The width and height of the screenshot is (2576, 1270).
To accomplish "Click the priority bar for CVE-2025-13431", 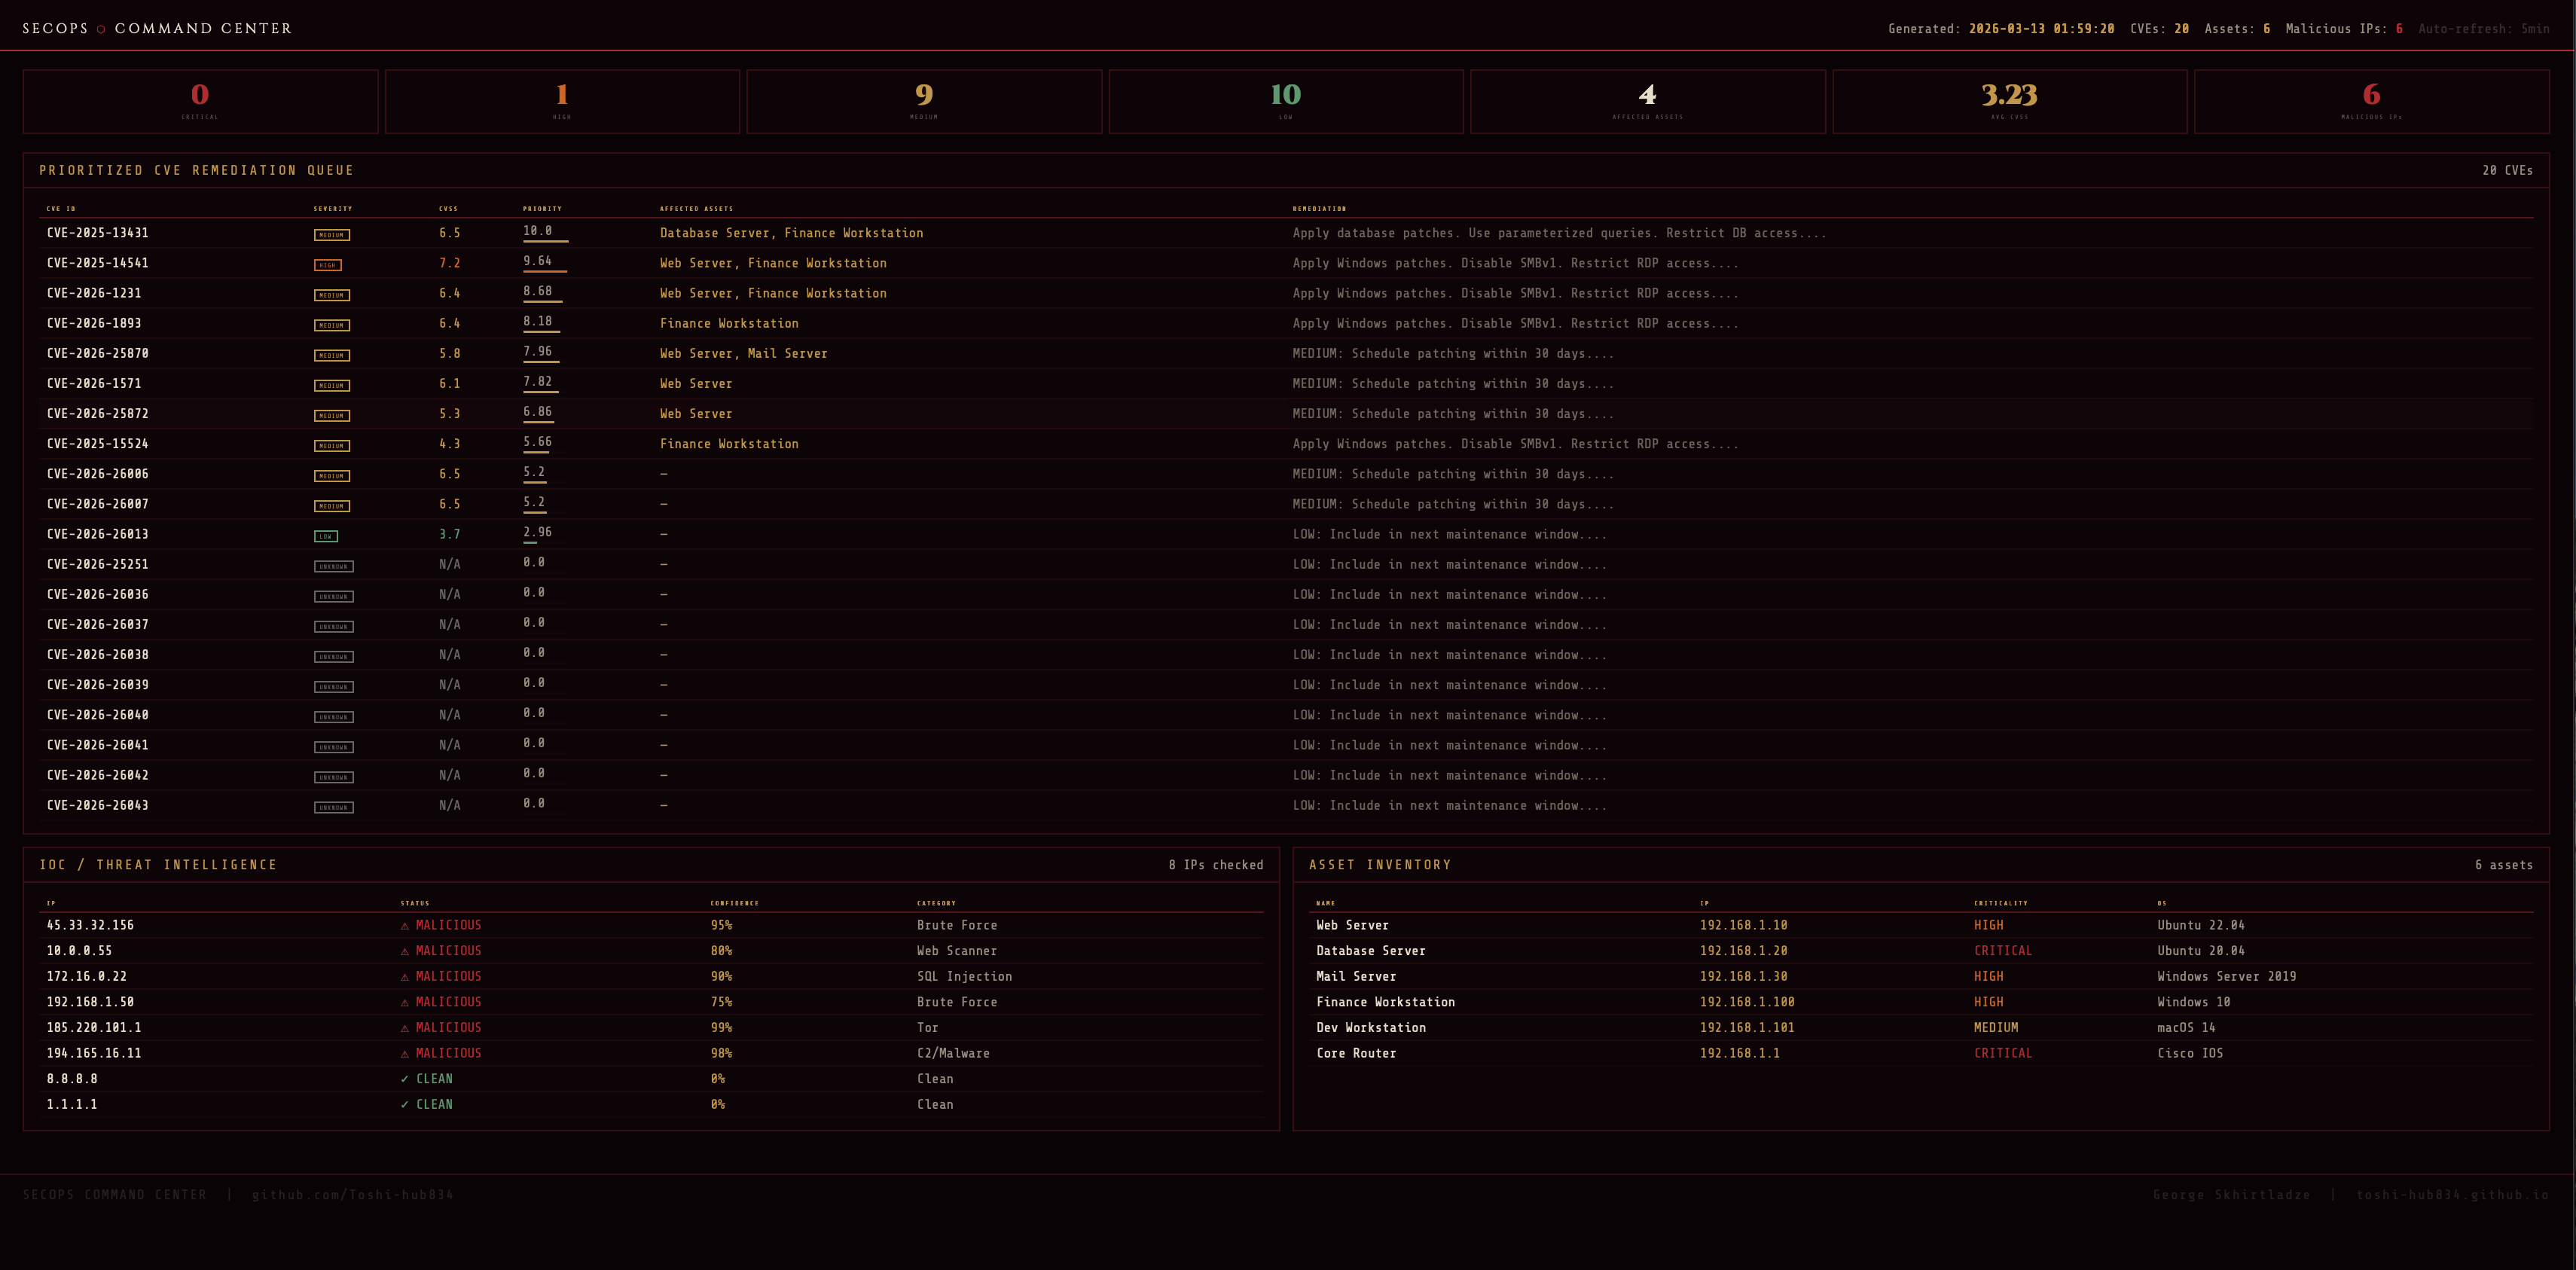I will (545, 241).
